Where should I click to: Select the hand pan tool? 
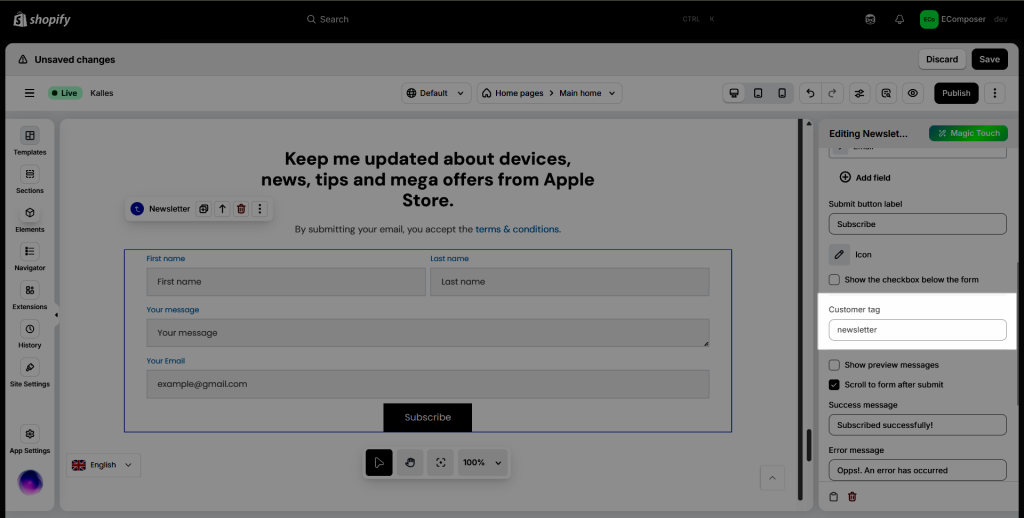[x=409, y=463]
